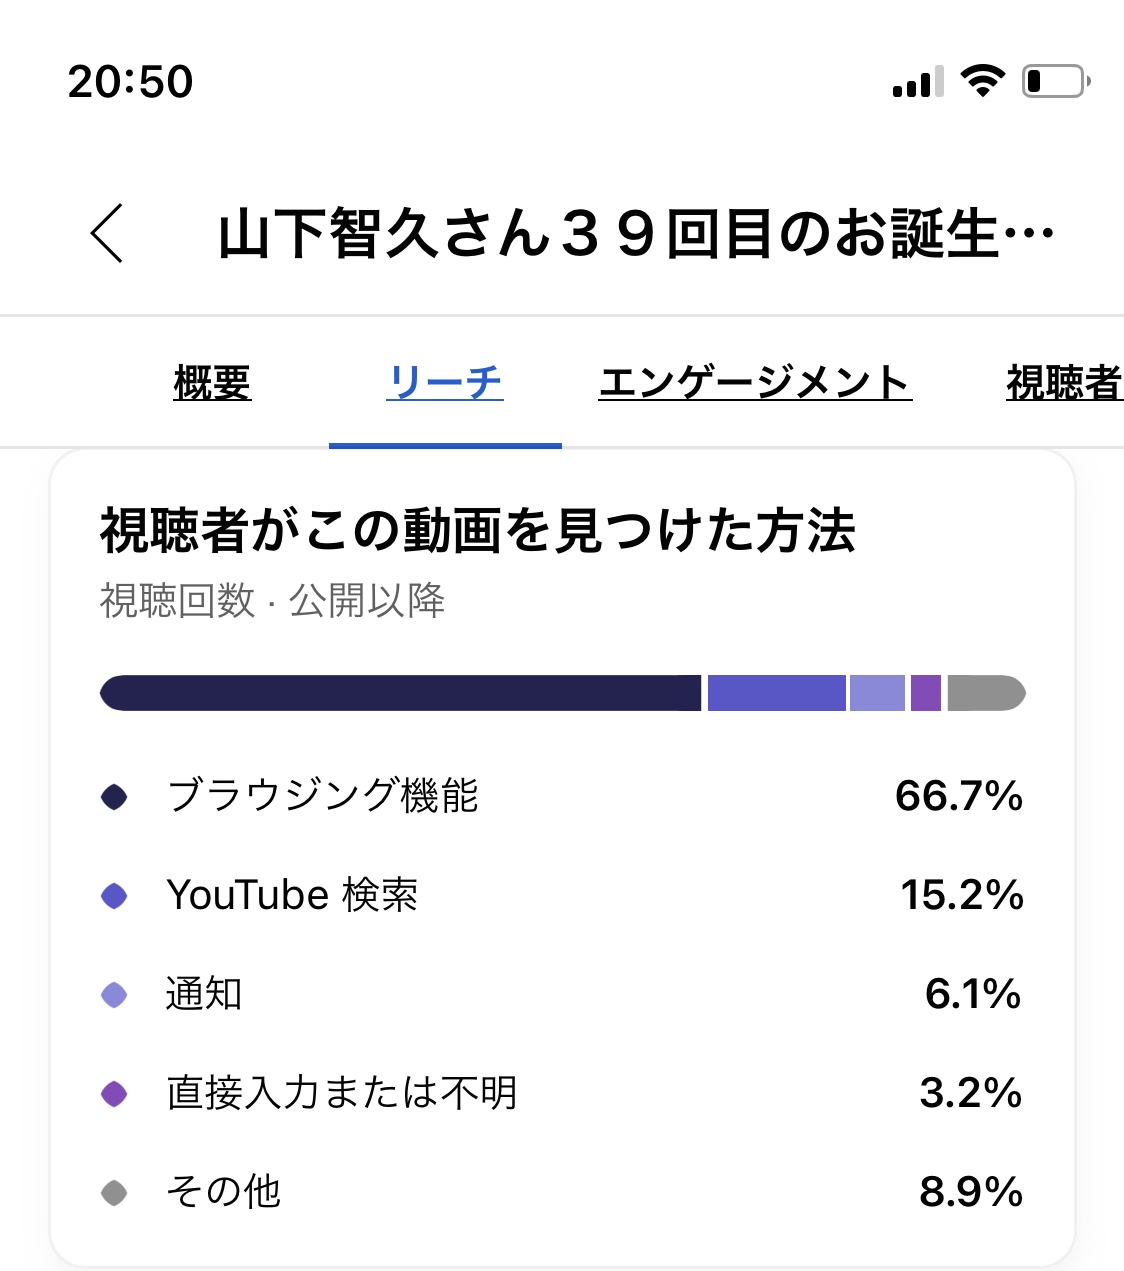Tap the 視聴者がこの動画を見つけた方法 card heading
Image resolution: width=1124 pixels, height=1271 pixels.
[478, 531]
